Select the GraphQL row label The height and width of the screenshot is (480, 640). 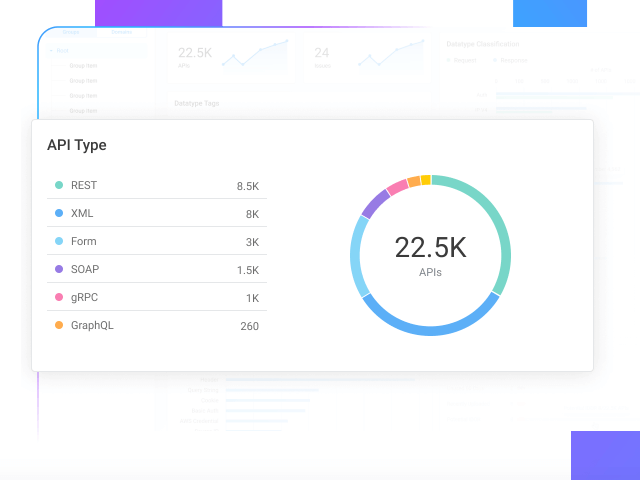[92, 325]
